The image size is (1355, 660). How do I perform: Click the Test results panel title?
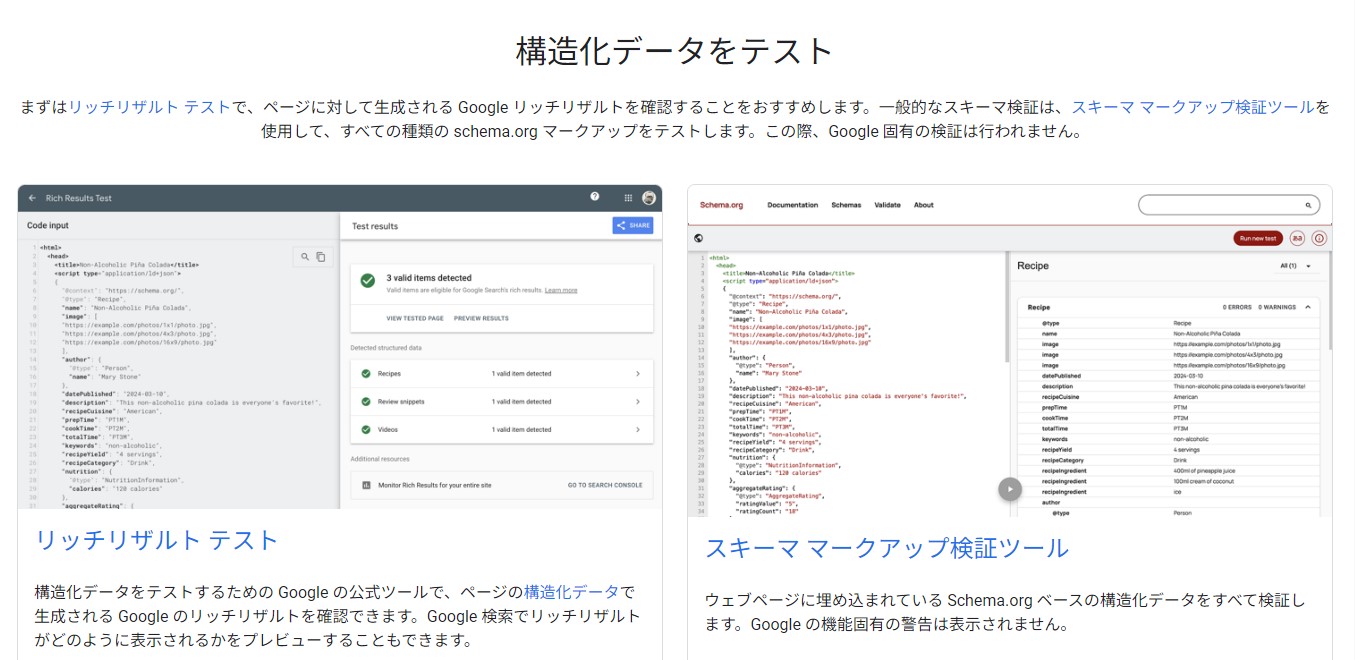(375, 226)
